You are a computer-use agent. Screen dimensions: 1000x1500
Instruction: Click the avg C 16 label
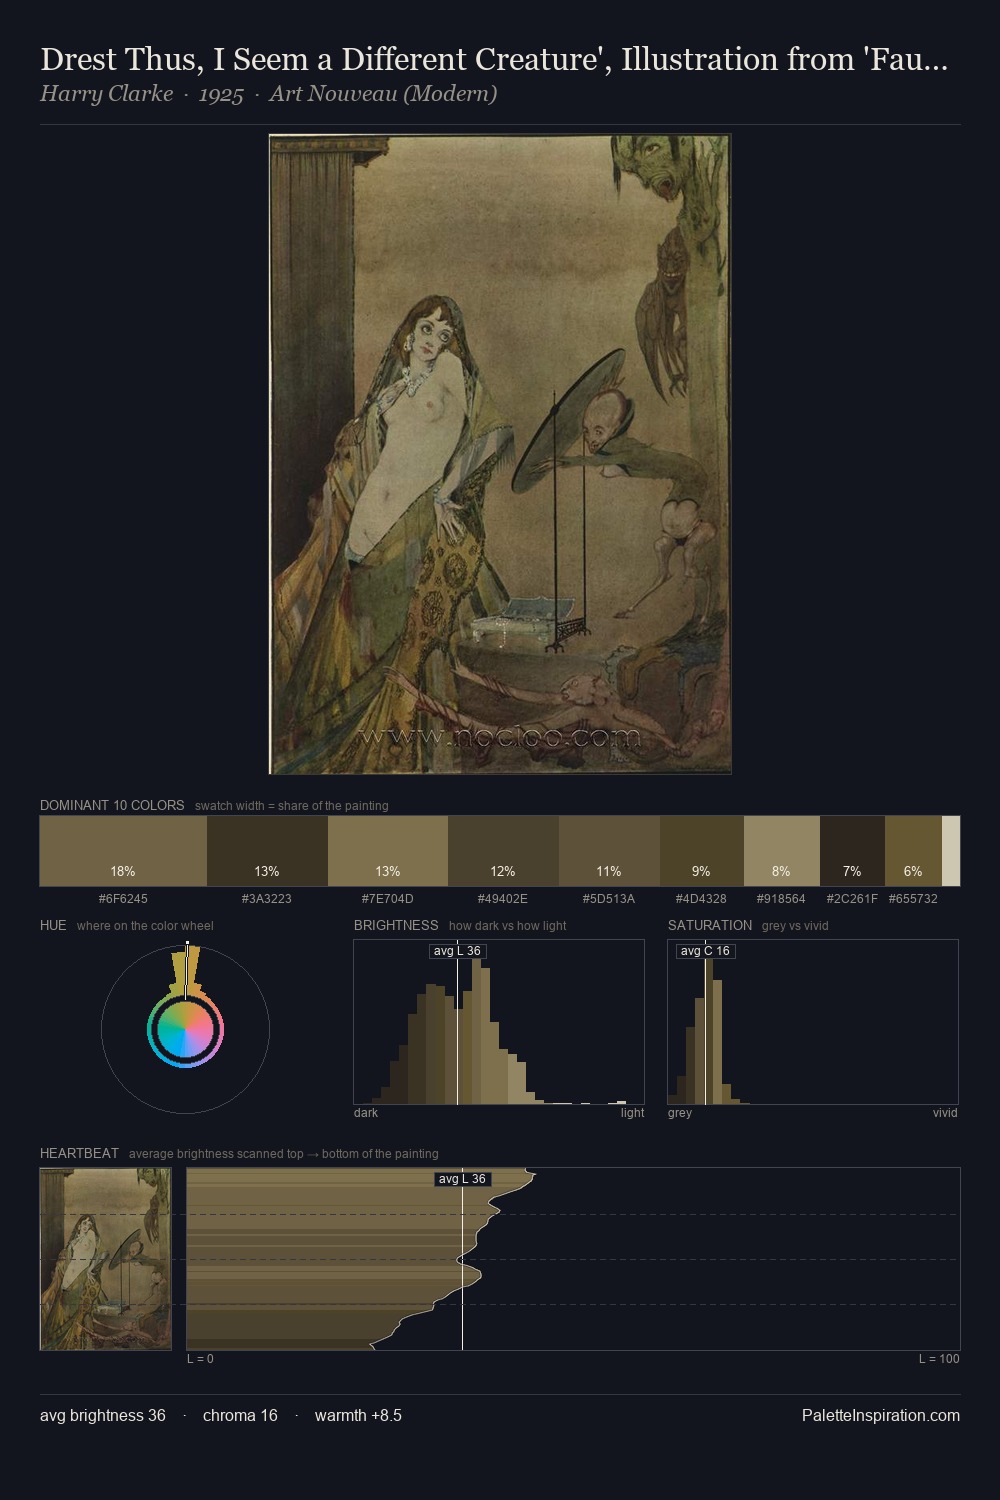(x=705, y=951)
